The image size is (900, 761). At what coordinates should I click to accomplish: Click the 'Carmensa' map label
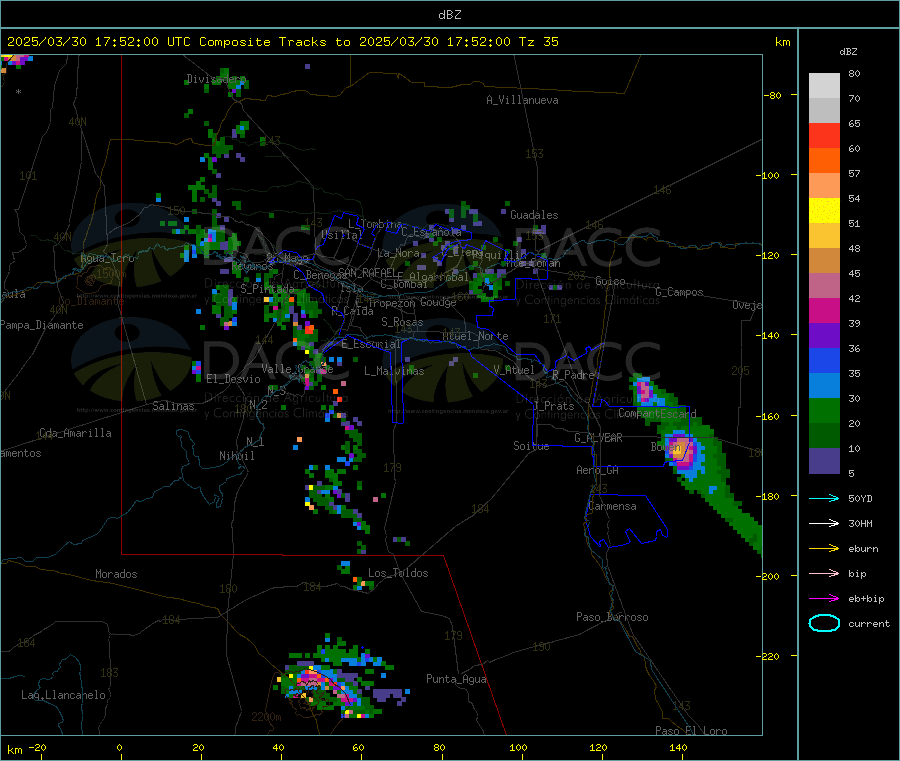pyautogui.click(x=612, y=506)
